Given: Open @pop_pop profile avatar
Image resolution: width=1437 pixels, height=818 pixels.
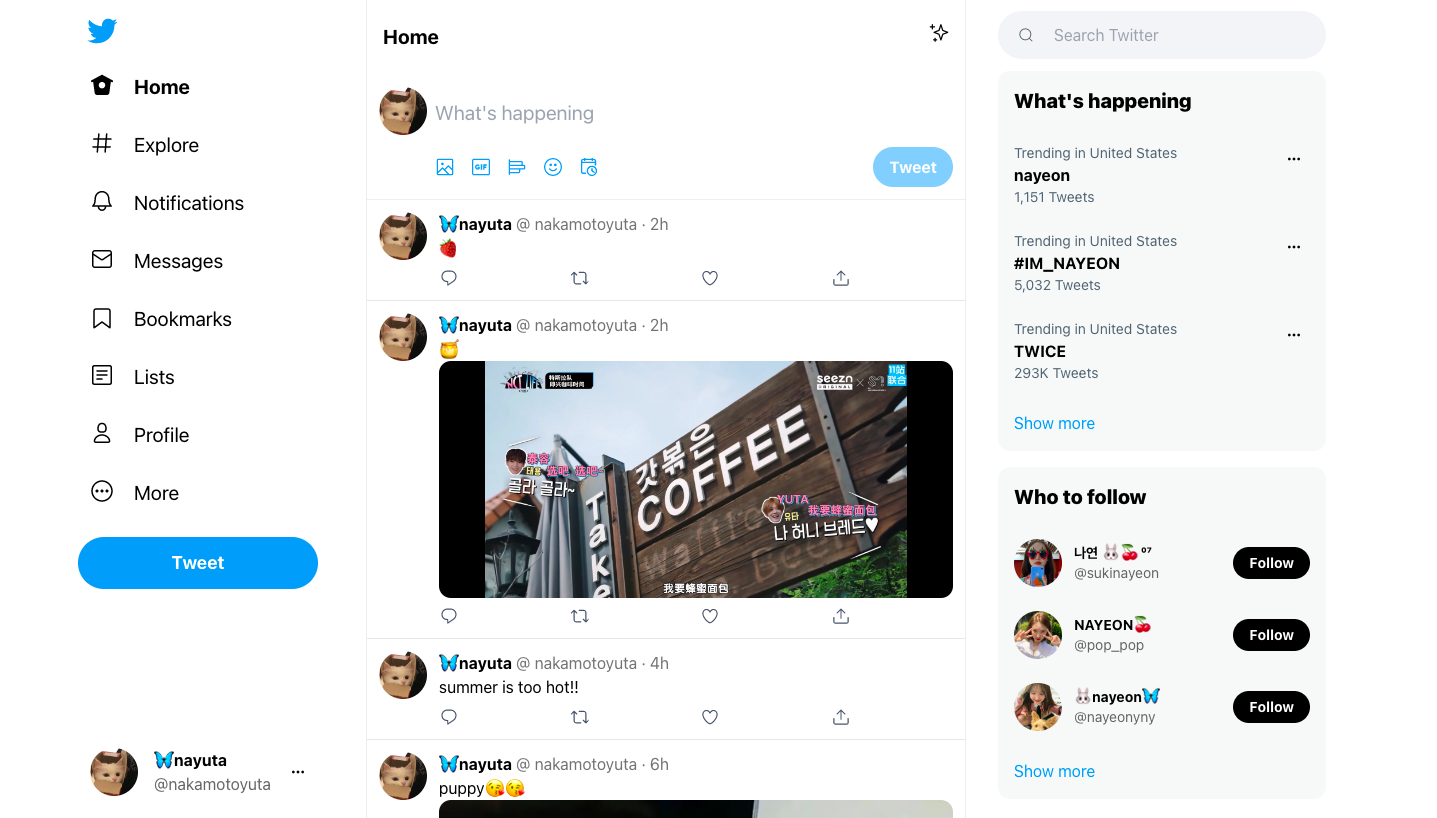Looking at the screenshot, I should [1038, 635].
